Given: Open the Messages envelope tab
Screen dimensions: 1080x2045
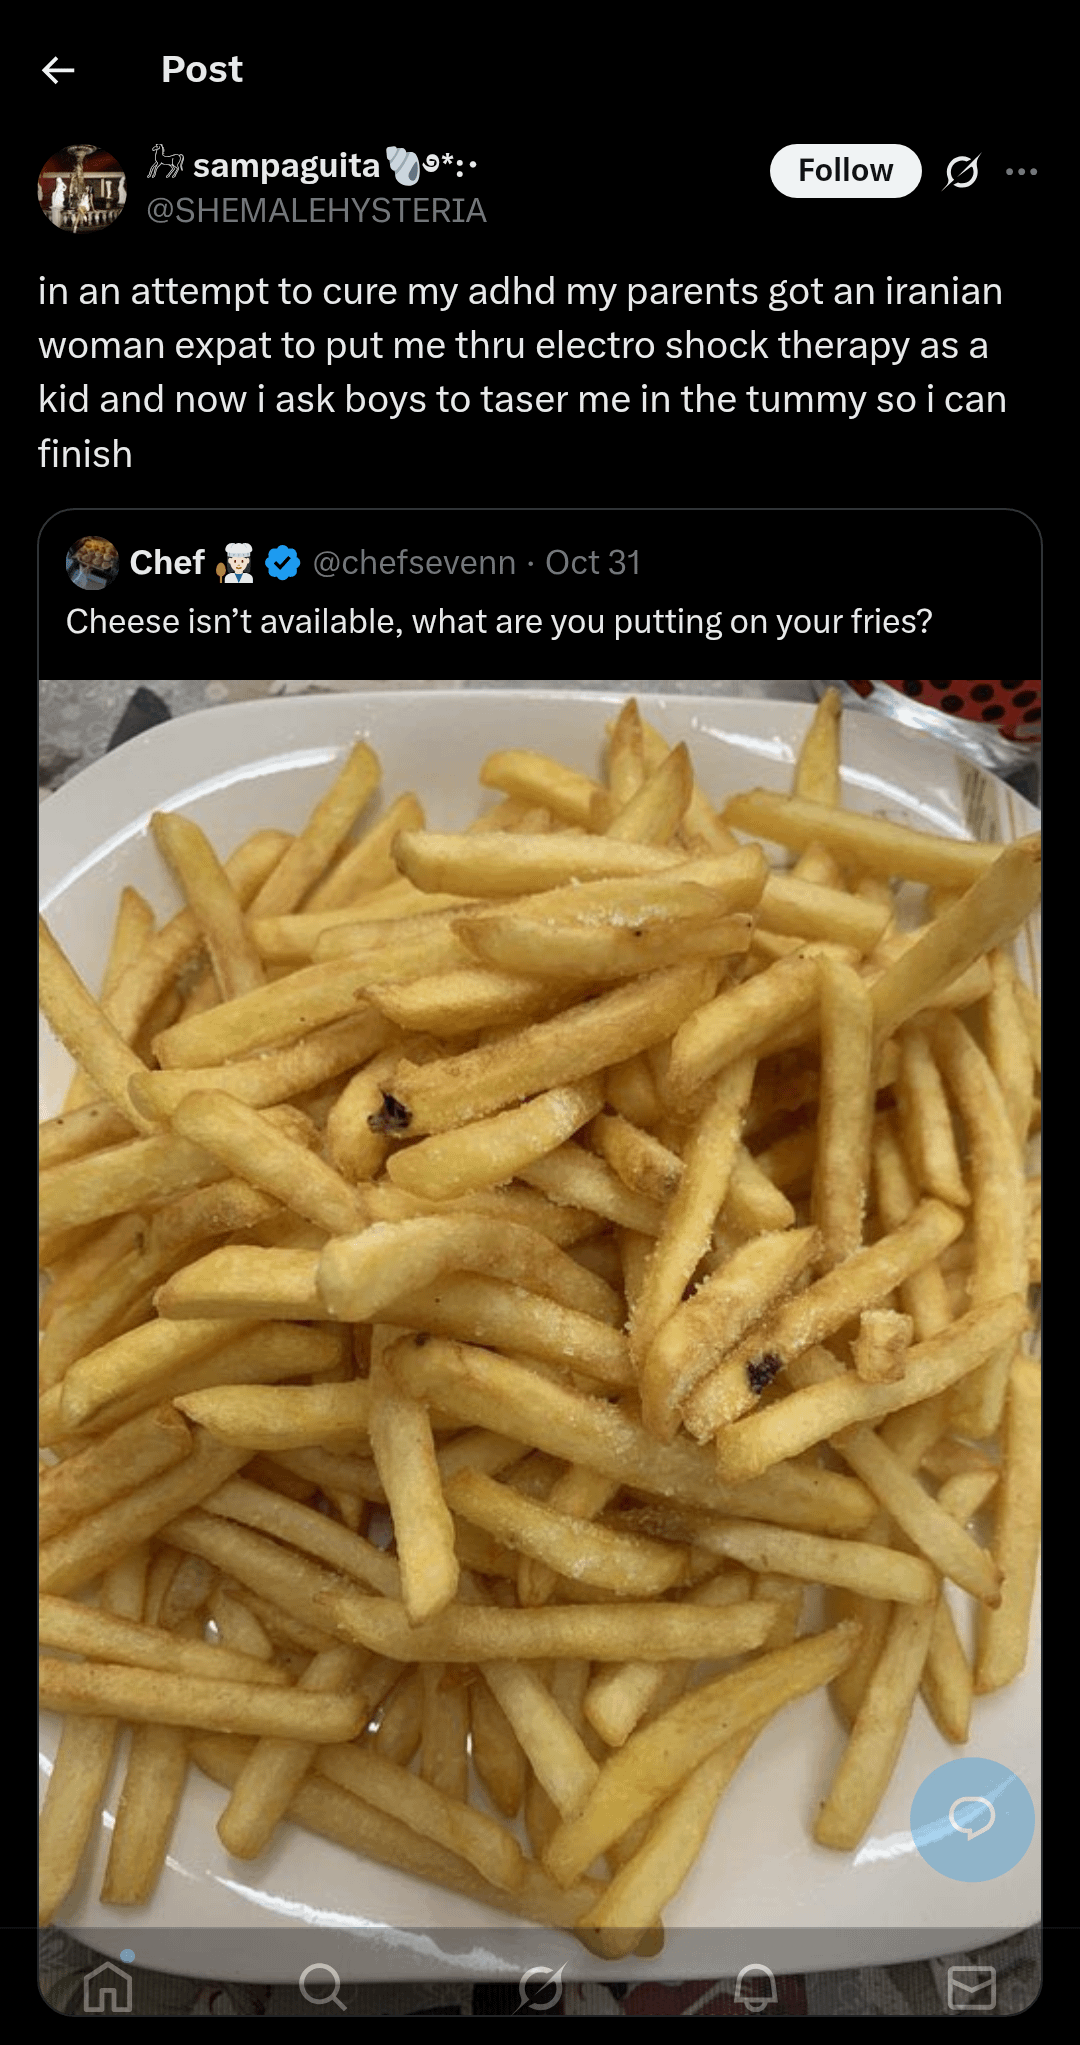Looking at the screenshot, I should [x=971, y=1986].
